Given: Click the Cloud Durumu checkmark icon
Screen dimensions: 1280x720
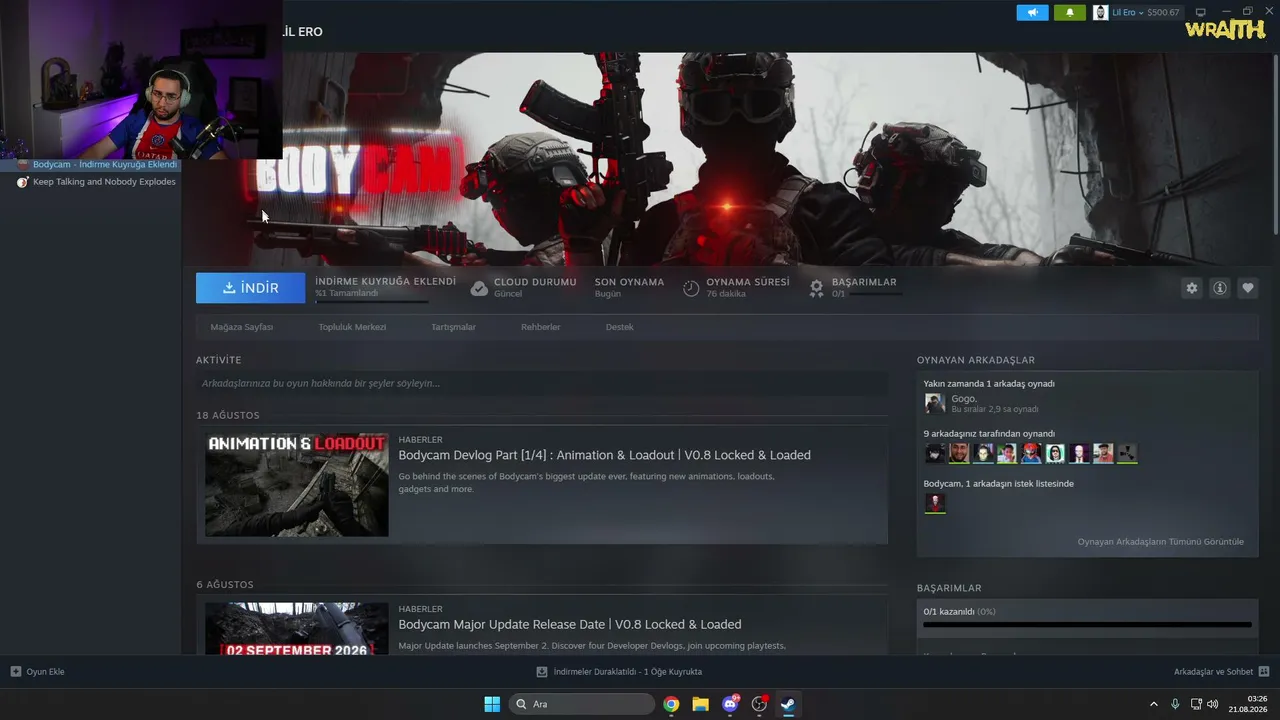Looking at the screenshot, I should tap(479, 288).
